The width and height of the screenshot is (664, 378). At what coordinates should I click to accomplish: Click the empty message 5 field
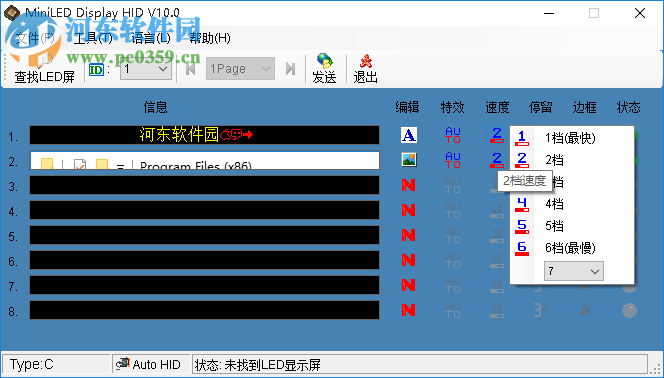(205, 235)
